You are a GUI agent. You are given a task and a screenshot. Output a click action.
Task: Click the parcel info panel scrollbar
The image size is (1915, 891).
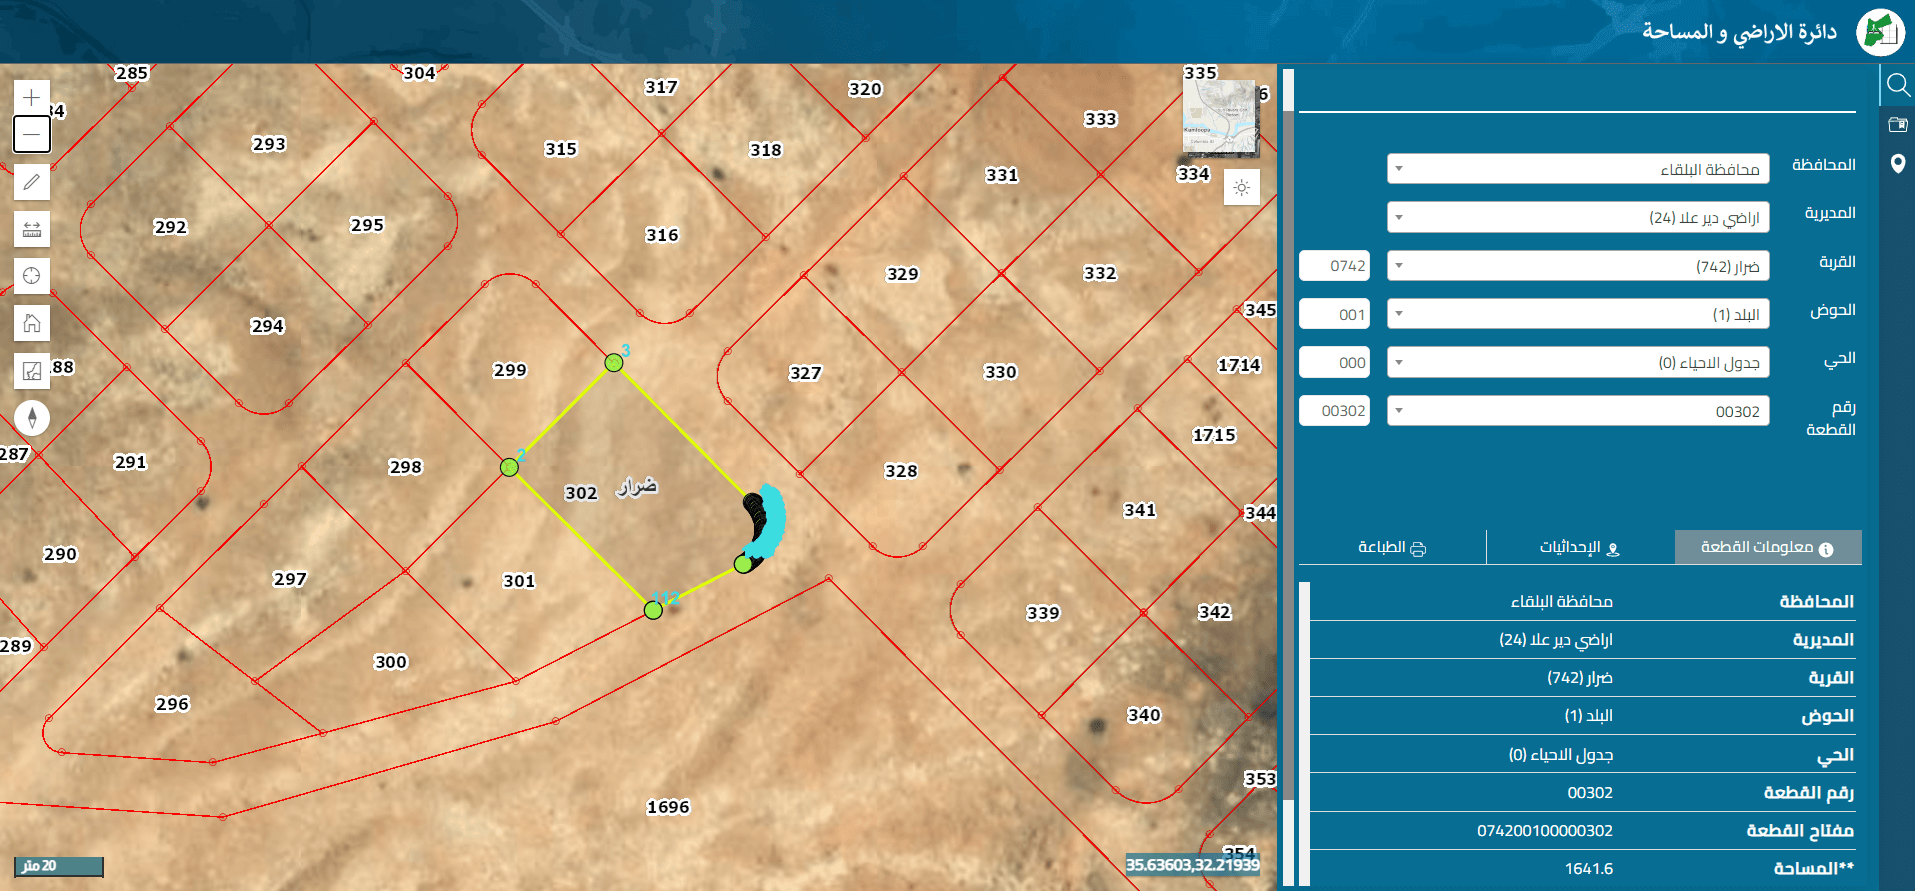click(1304, 733)
